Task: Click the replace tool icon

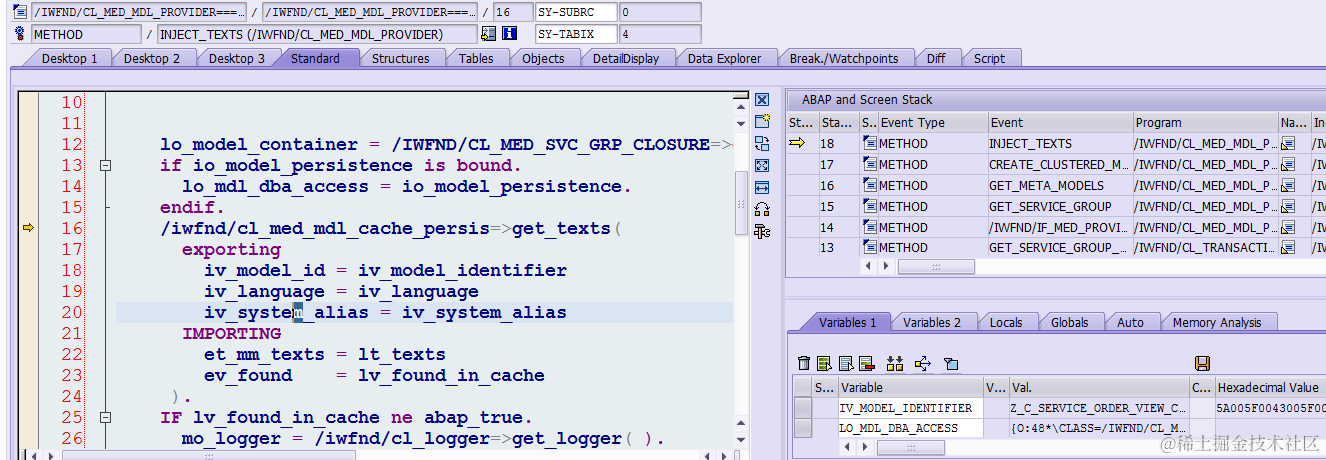Action: coord(762,143)
